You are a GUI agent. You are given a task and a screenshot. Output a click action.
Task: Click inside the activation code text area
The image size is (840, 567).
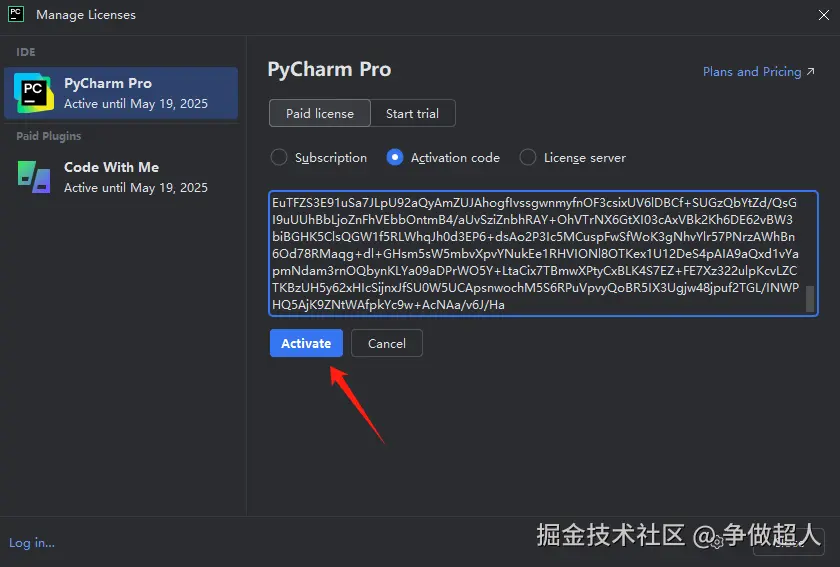pyautogui.click(x=543, y=253)
